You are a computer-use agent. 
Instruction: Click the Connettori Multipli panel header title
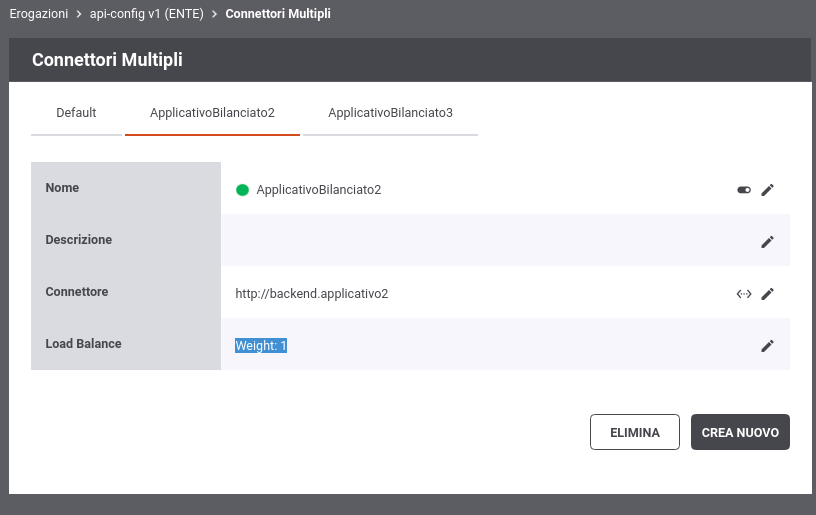click(x=107, y=60)
